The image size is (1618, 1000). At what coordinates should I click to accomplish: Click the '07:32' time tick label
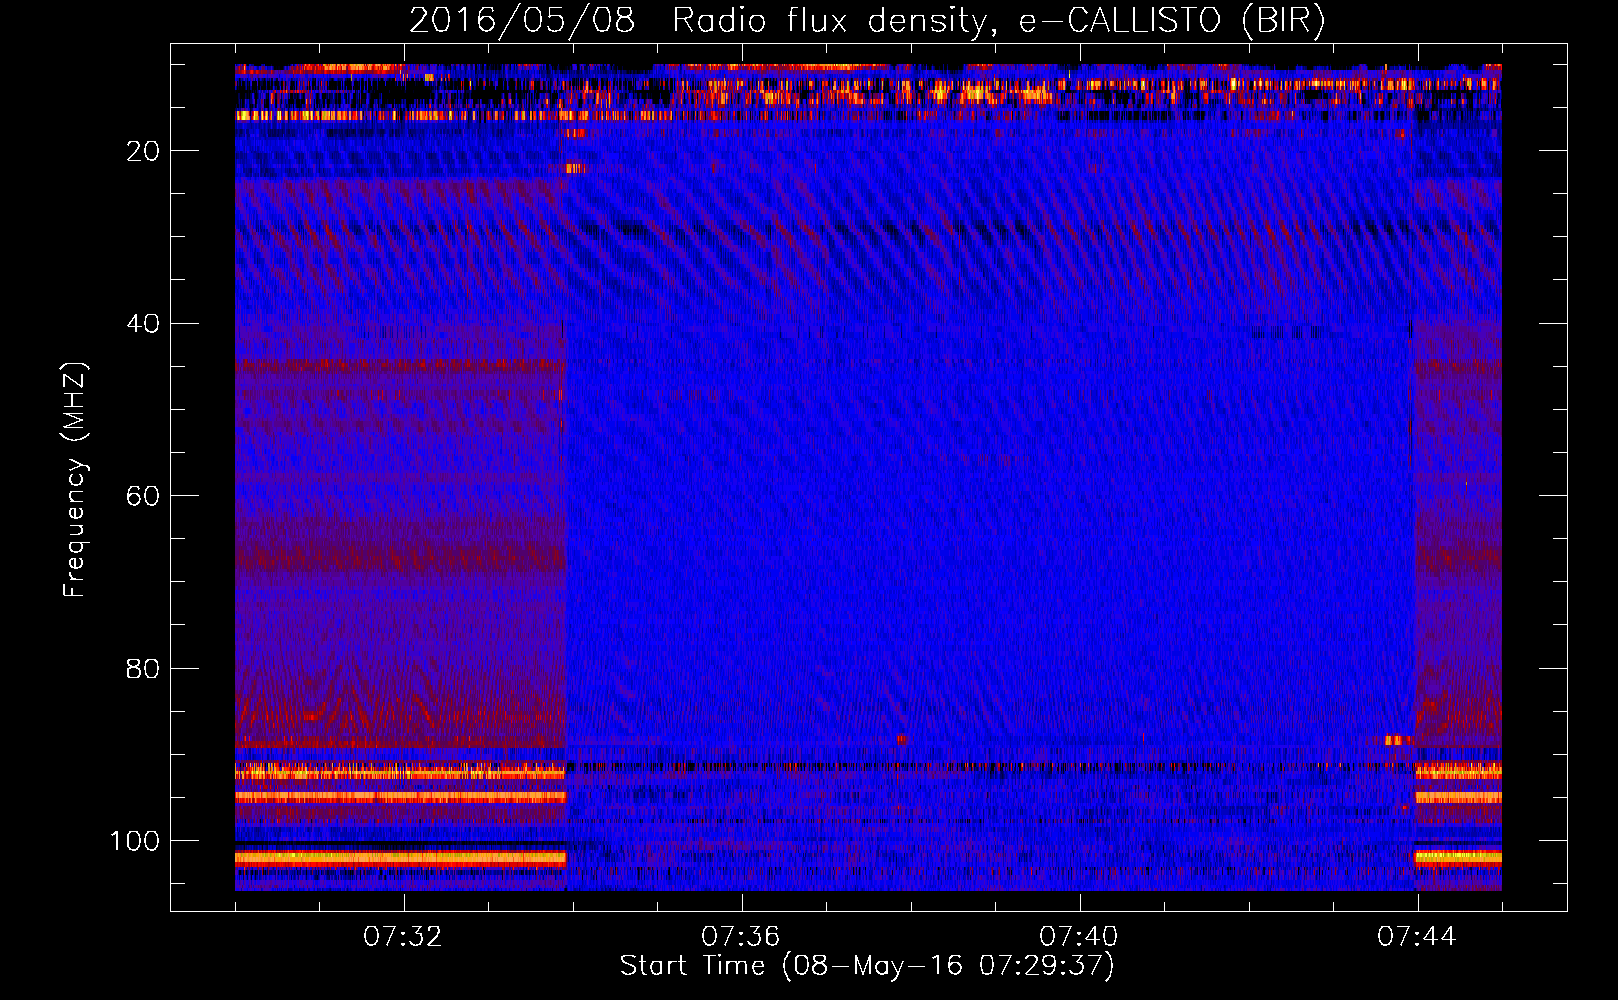coord(403,937)
